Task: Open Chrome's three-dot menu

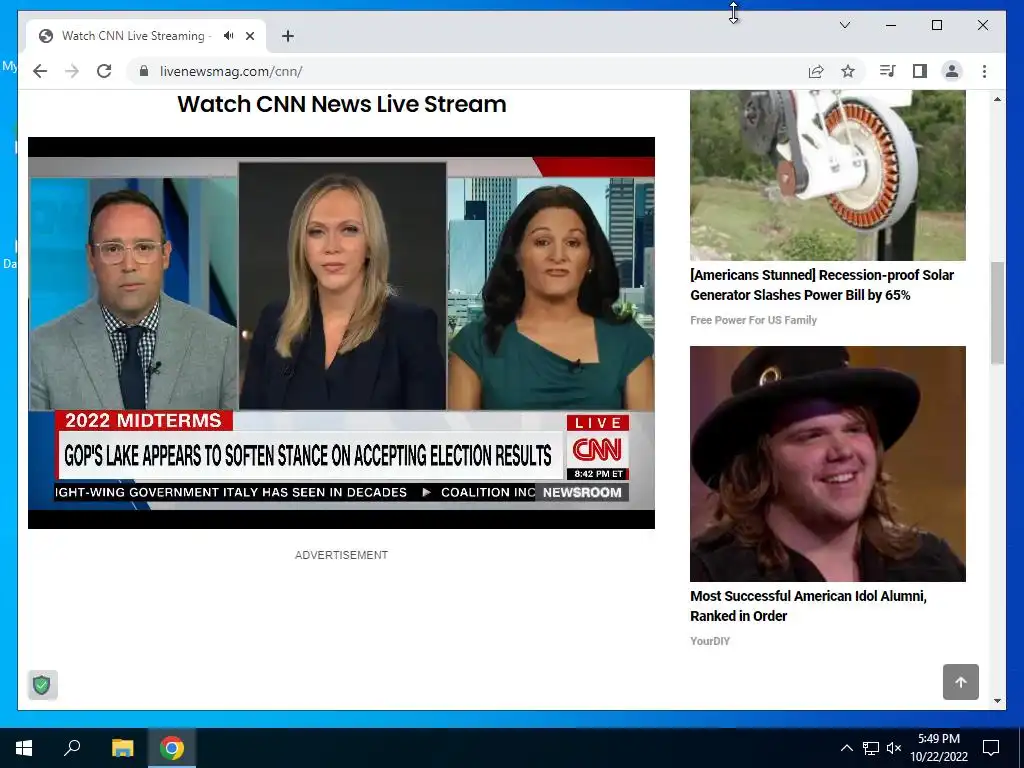Action: pyautogui.click(x=984, y=71)
